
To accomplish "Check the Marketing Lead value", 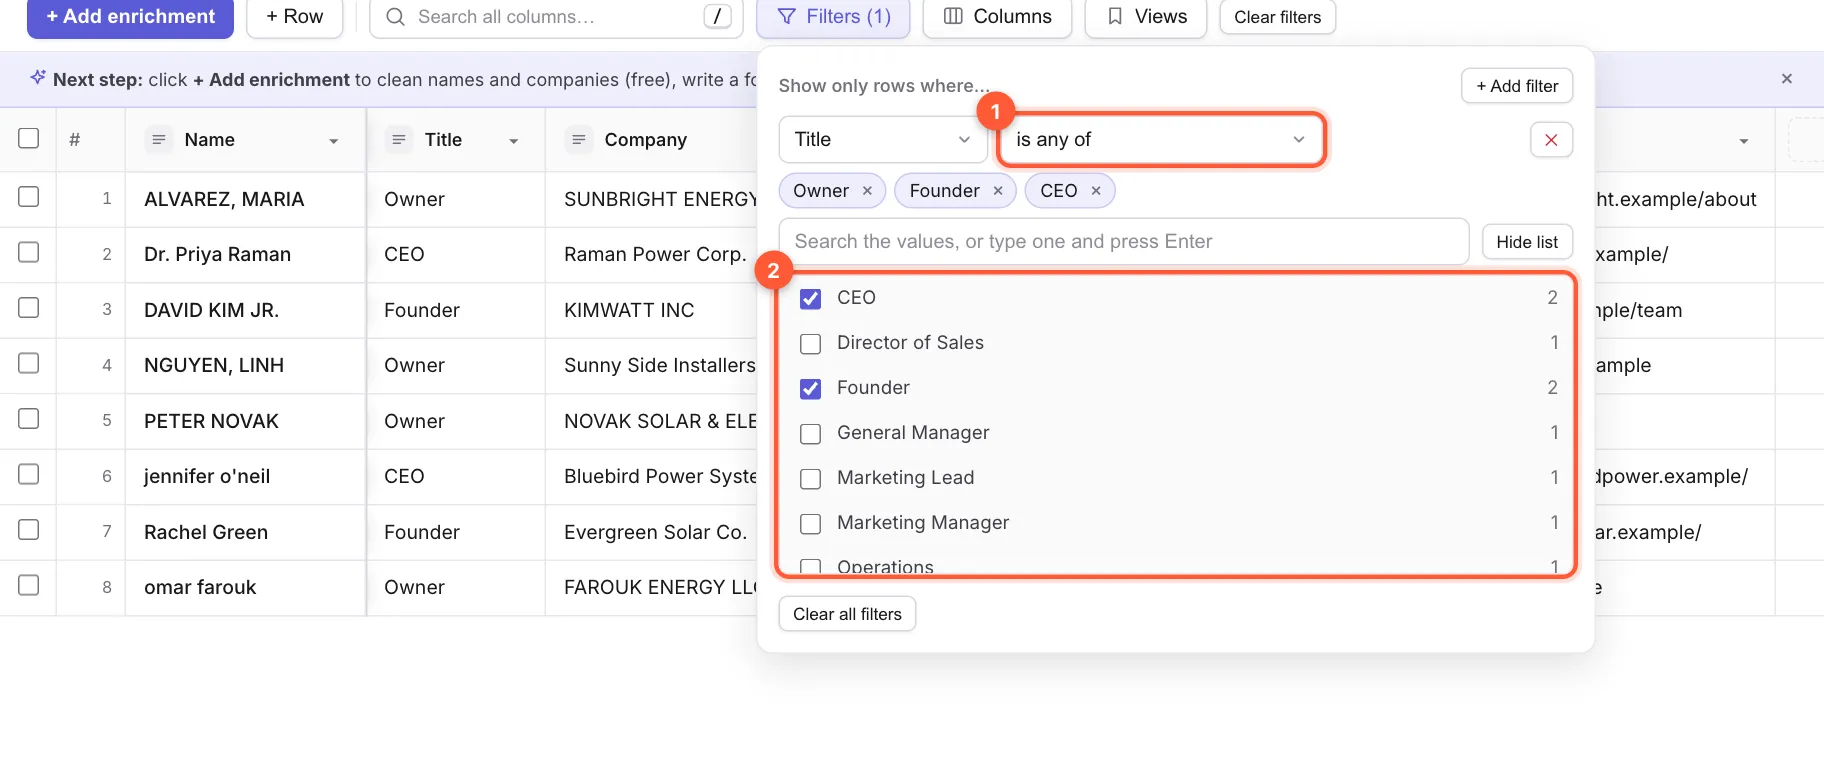I will (811, 479).
